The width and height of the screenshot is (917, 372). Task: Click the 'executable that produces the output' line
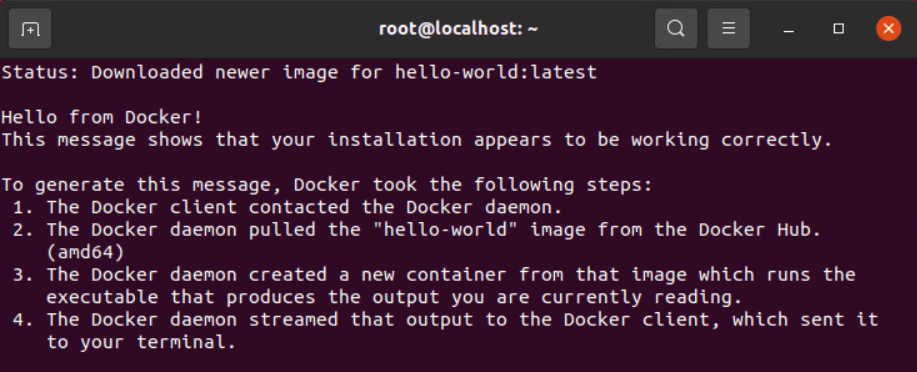coord(394,298)
